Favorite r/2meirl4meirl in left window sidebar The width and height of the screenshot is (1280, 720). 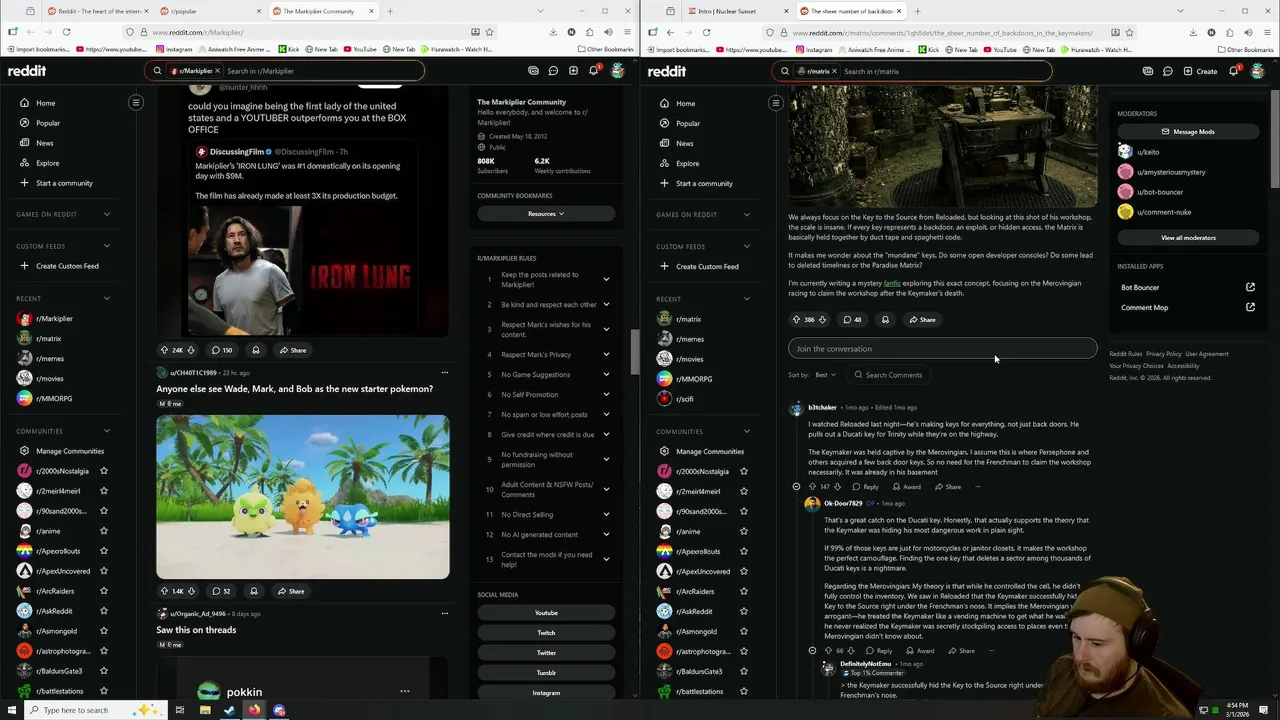pyautogui.click(x=104, y=491)
